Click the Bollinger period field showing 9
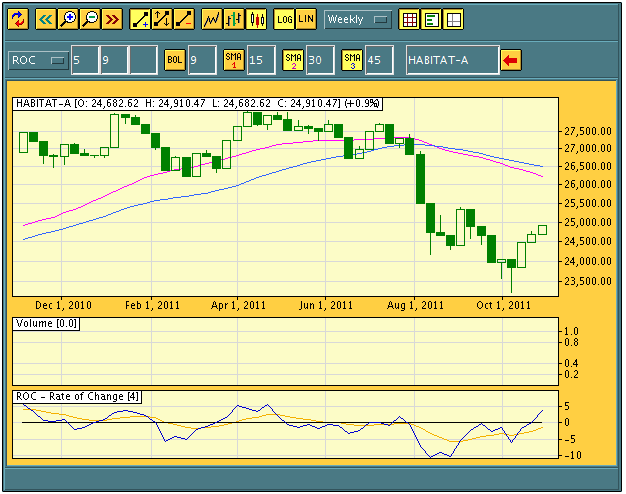 tap(201, 60)
